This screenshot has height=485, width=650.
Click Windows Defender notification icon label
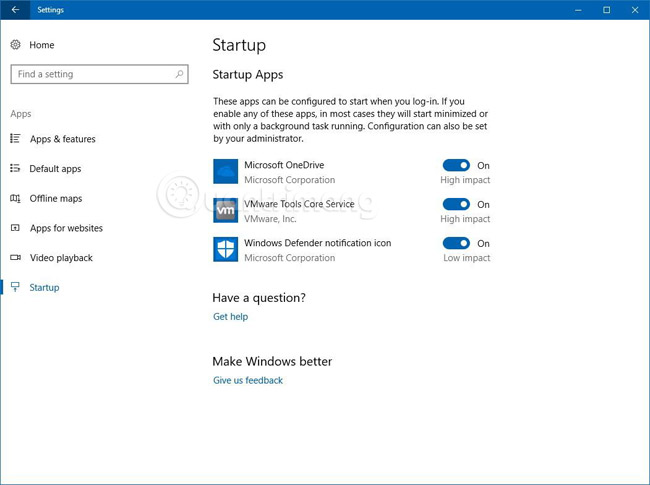318,243
